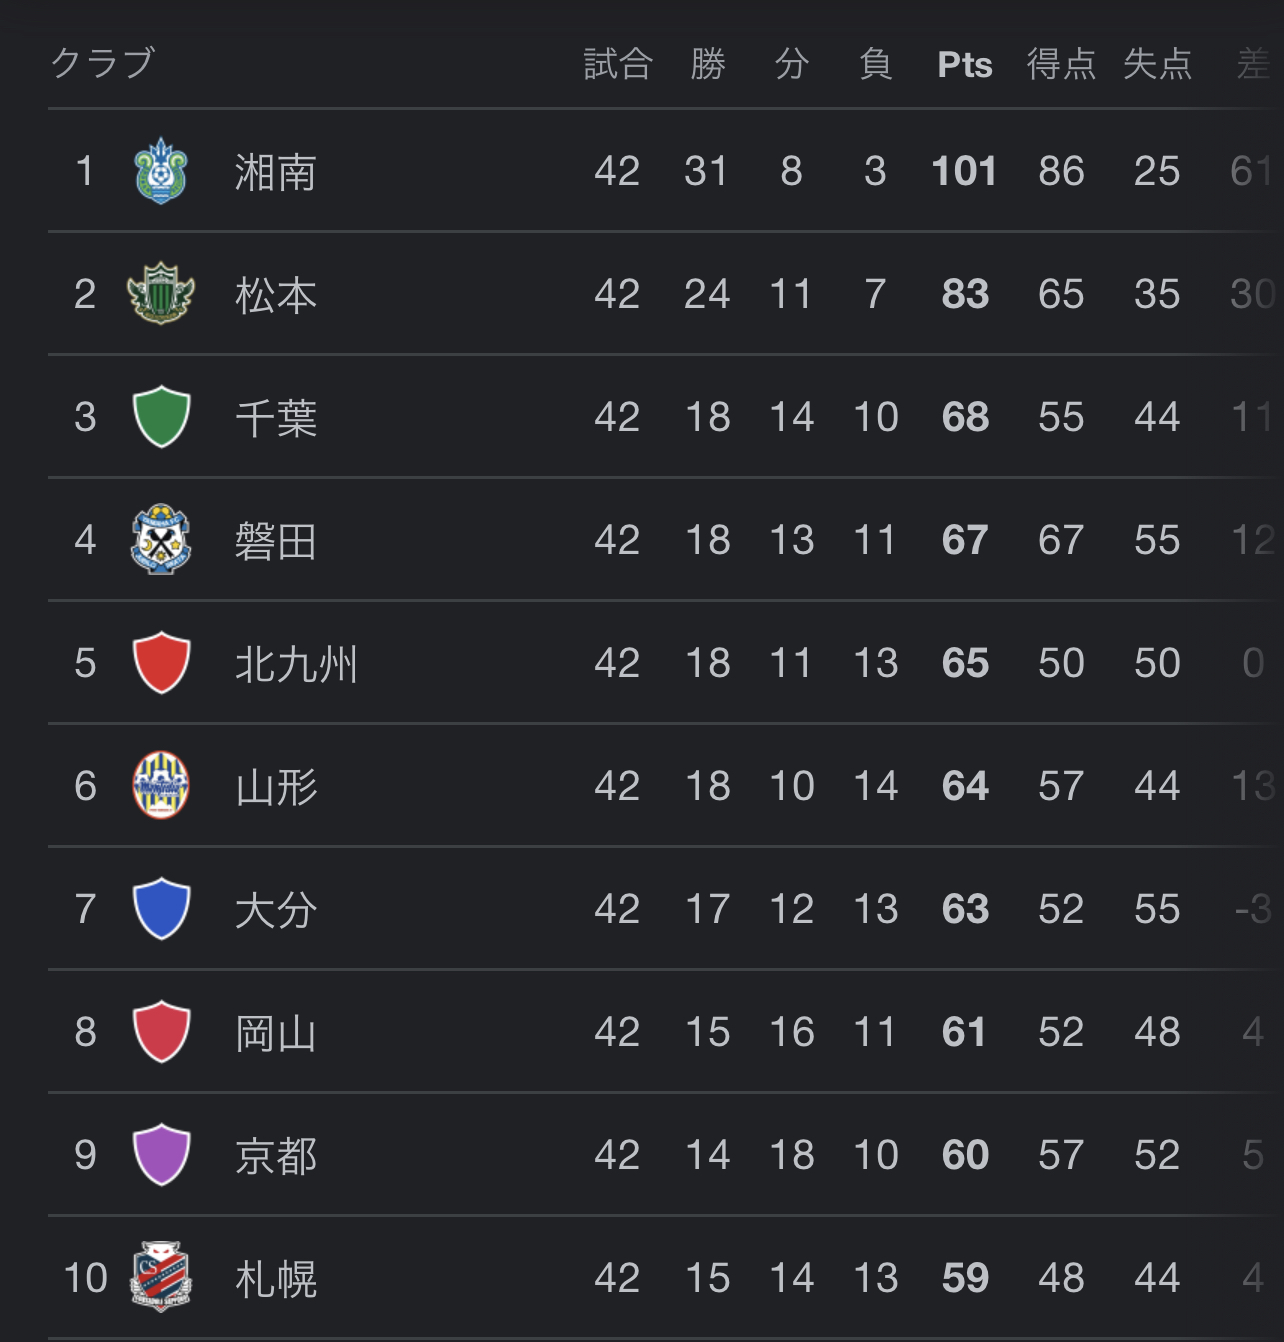Click the 試合 column header
Screen dimensions: 1284x1342
pyautogui.click(x=618, y=65)
